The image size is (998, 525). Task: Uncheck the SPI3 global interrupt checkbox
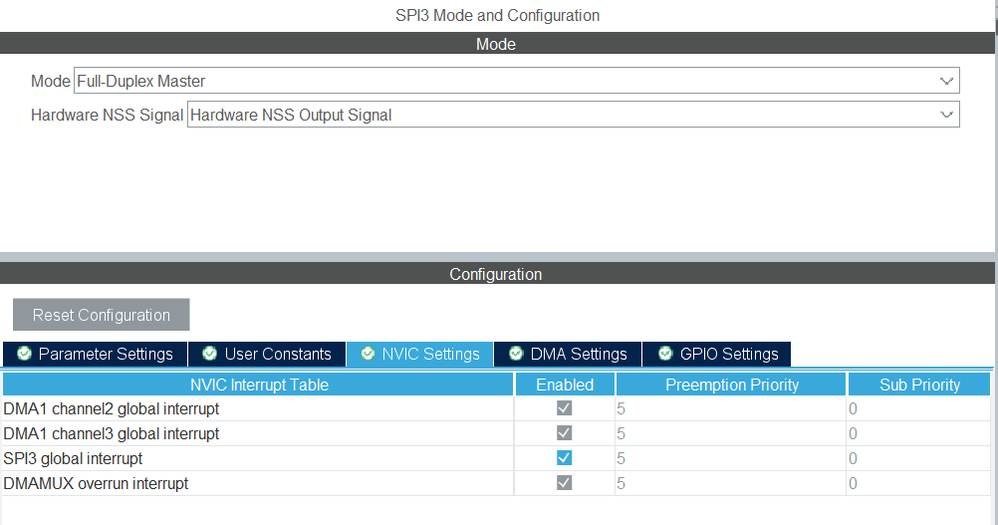[x=564, y=458]
